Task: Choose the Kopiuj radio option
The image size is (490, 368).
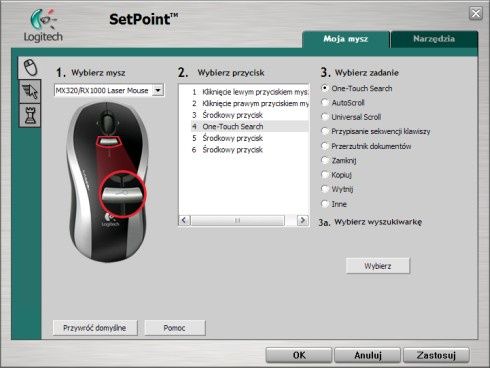Action: (x=325, y=174)
